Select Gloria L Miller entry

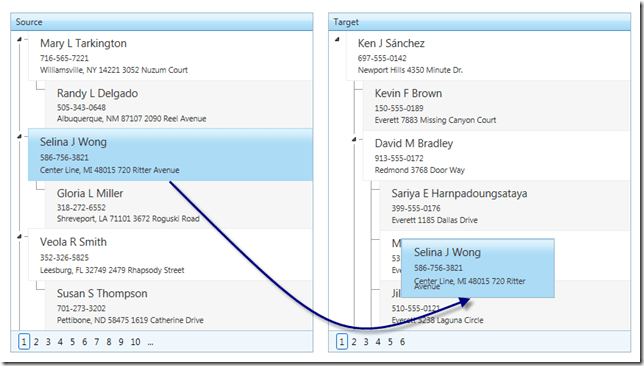(x=179, y=205)
